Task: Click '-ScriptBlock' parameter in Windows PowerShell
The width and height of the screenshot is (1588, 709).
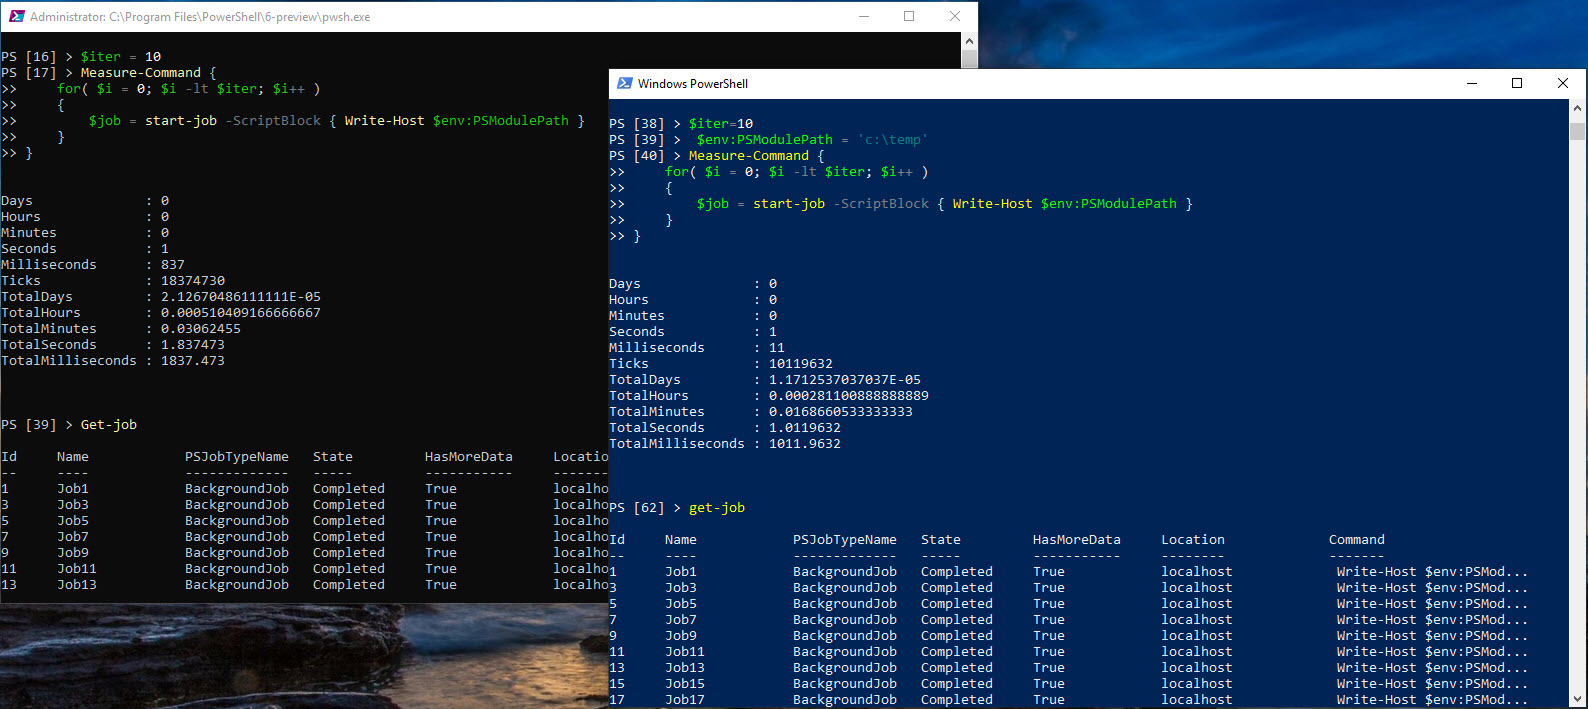Action: [x=881, y=204]
